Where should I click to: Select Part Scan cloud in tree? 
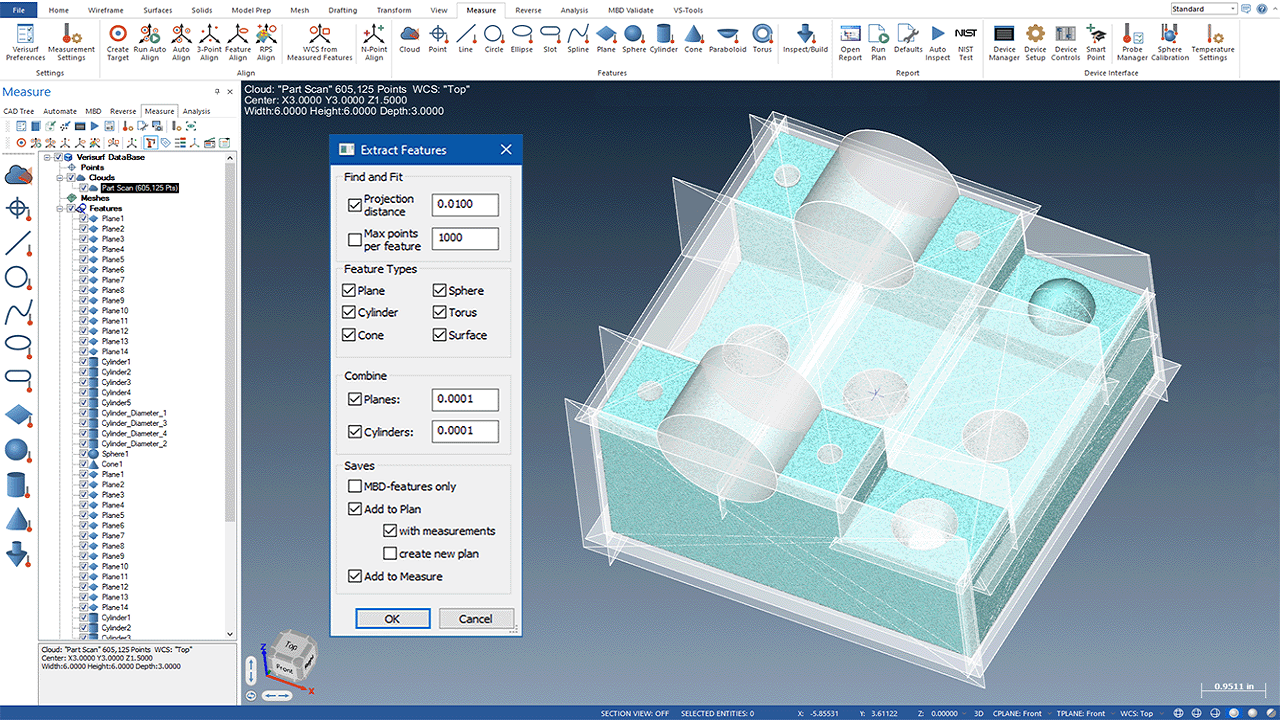click(x=139, y=188)
